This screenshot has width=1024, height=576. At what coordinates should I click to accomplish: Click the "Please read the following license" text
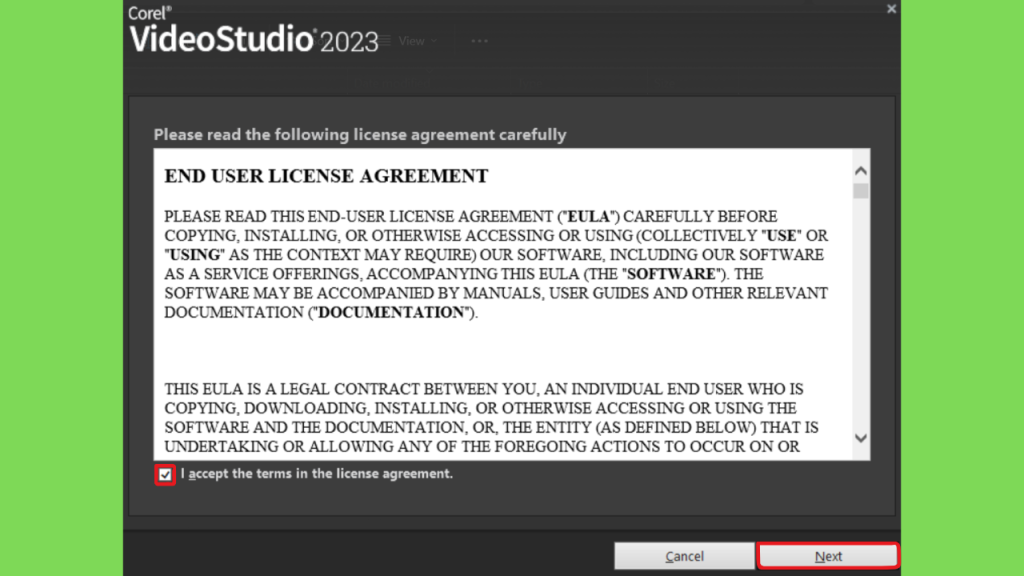pyautogui.click(x=360, y=135)
